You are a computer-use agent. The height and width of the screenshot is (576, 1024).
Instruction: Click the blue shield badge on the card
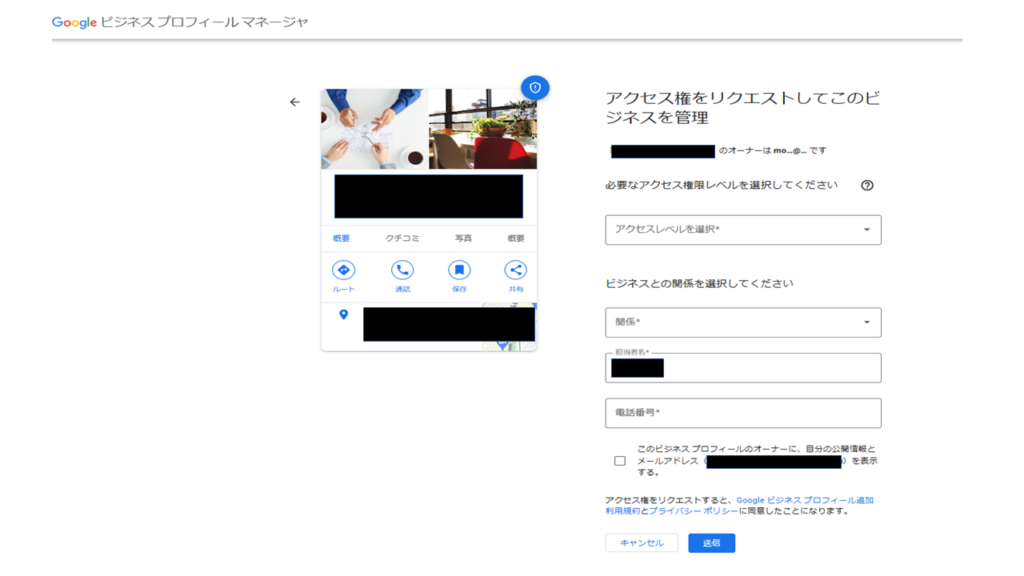click(535, 88)
